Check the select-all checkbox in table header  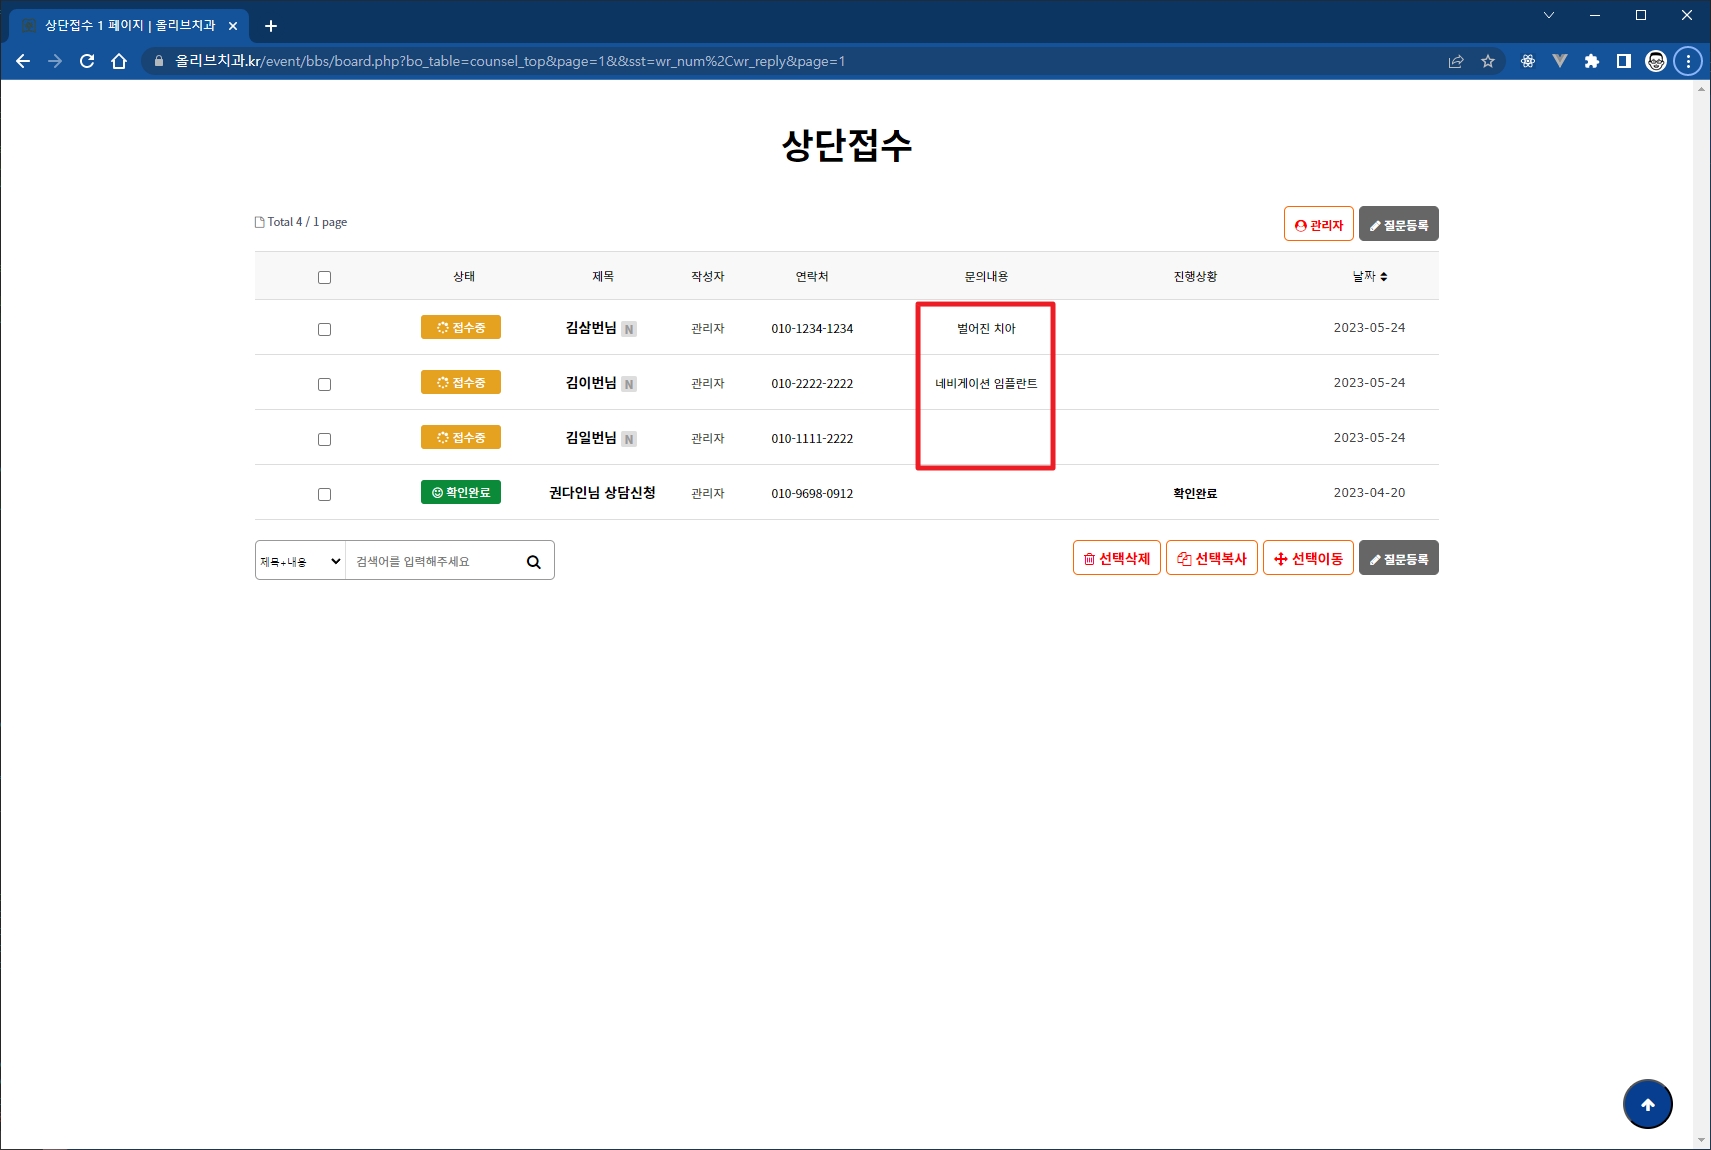coord(324,277)
